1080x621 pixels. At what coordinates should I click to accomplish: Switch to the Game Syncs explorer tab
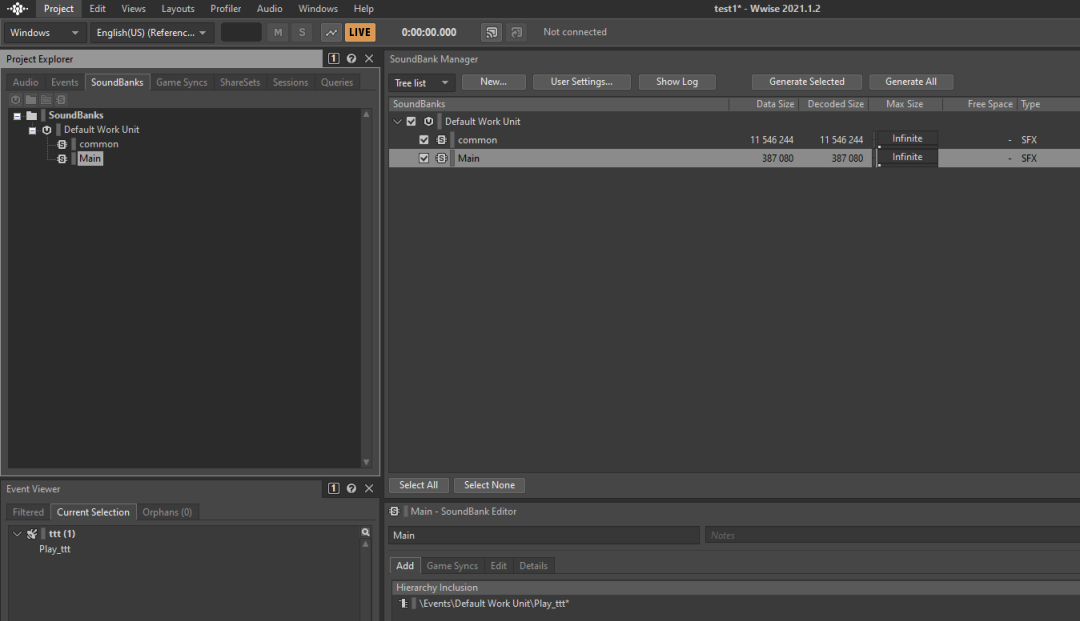pyautogui.click(x=181, y=83)
